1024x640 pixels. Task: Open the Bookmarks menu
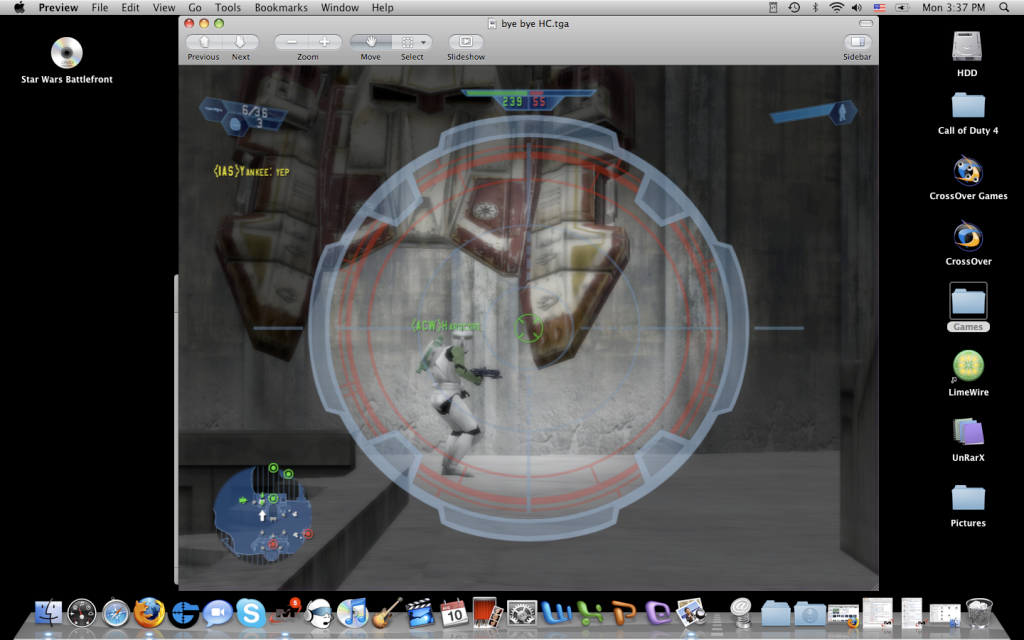point(281,8)
